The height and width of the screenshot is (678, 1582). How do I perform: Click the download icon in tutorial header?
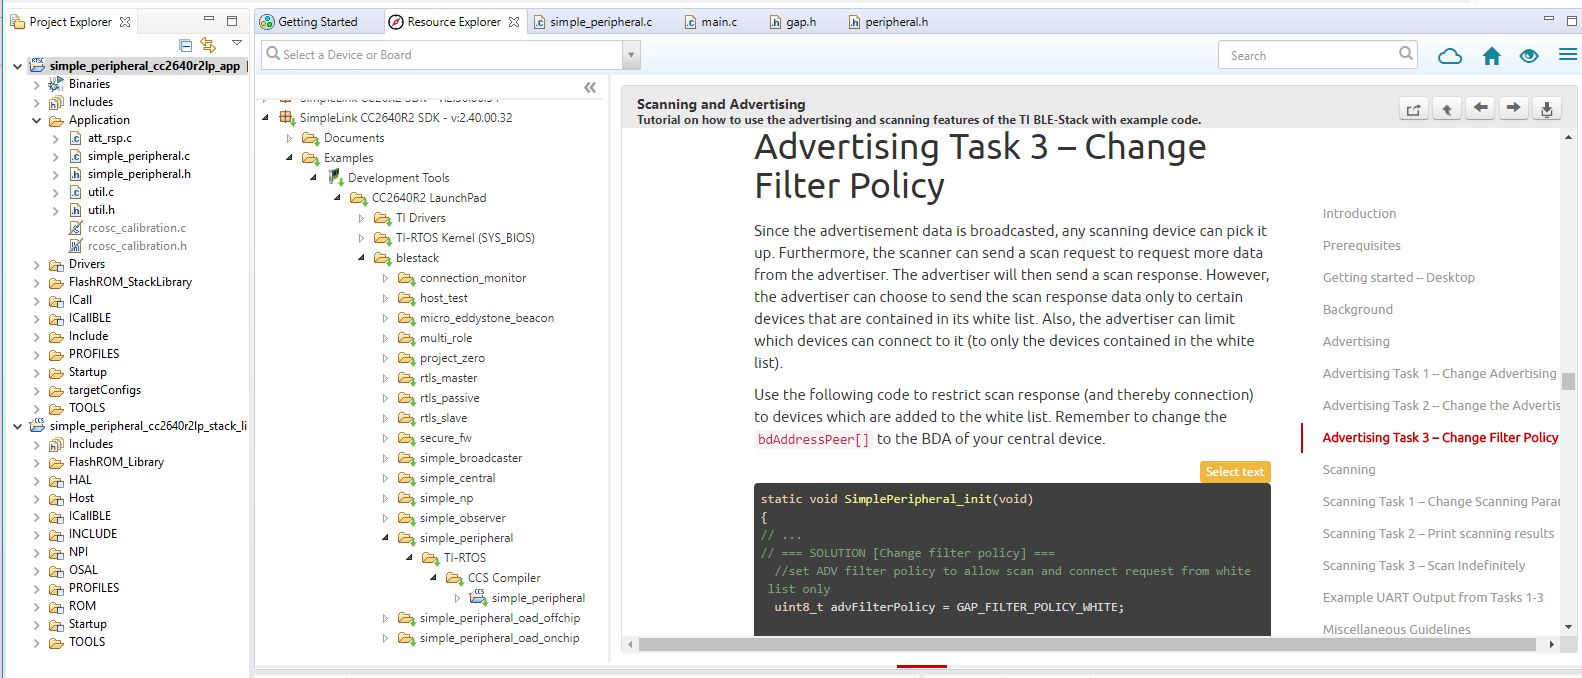coord(1547,109)
